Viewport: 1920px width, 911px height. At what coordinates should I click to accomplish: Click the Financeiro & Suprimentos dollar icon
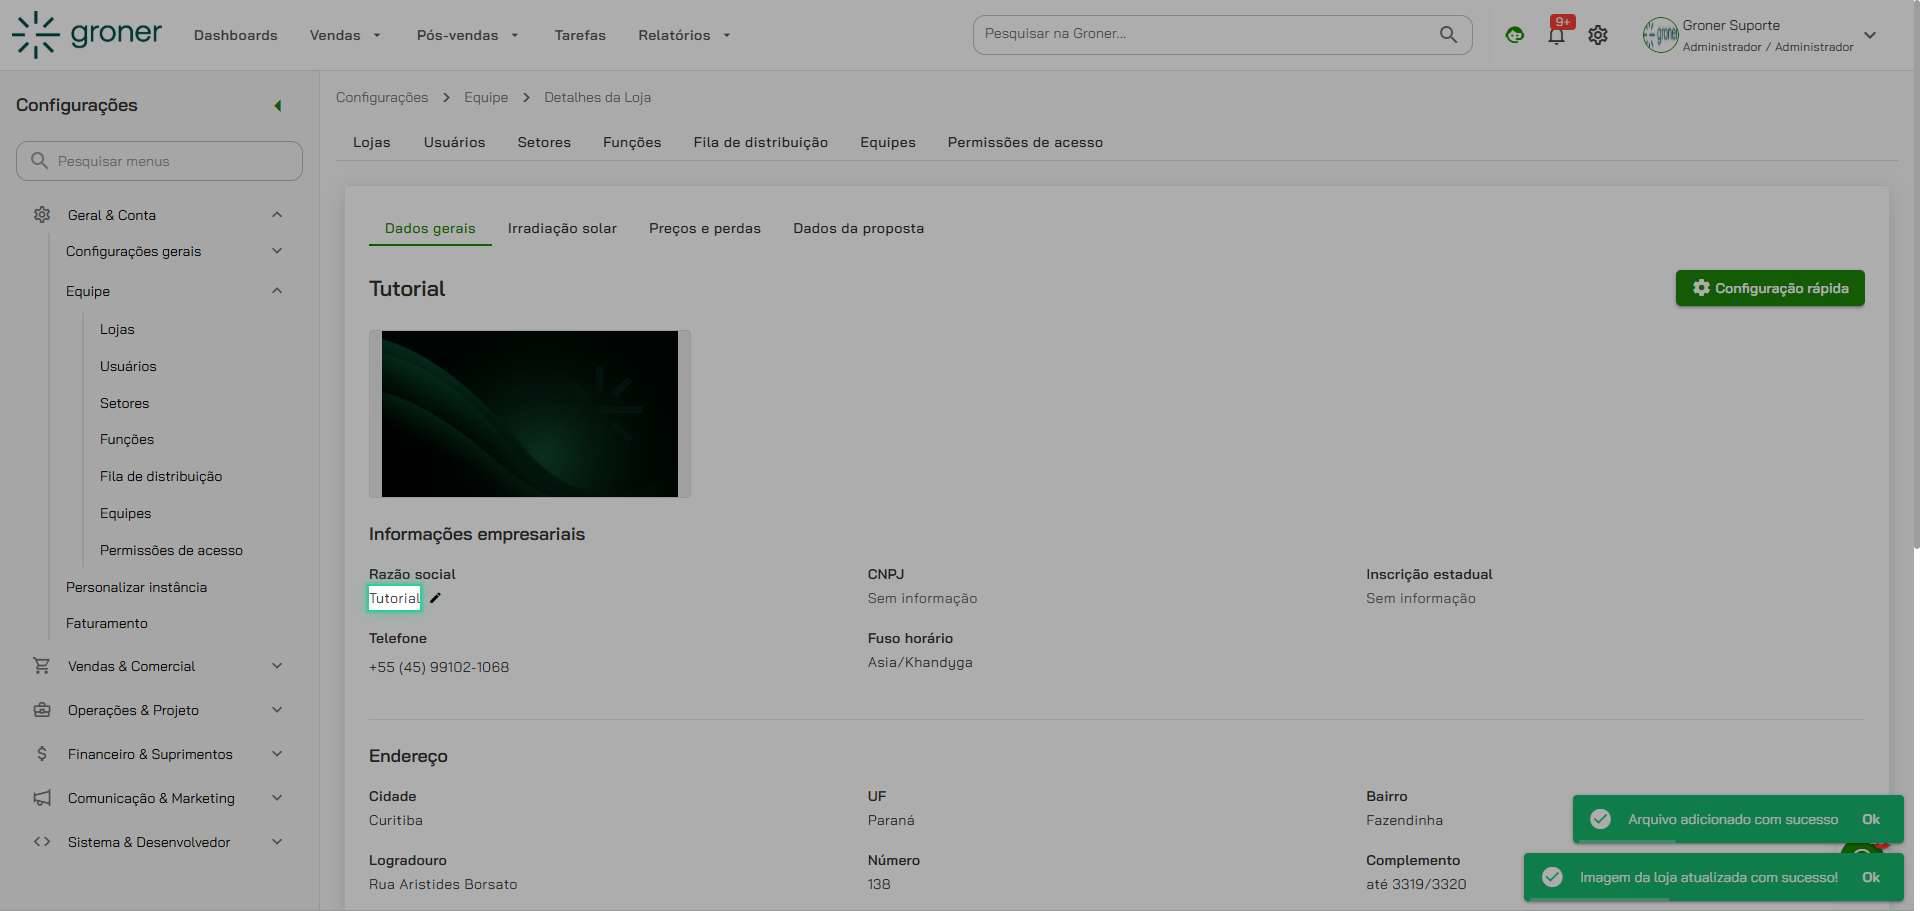(42, 754)
